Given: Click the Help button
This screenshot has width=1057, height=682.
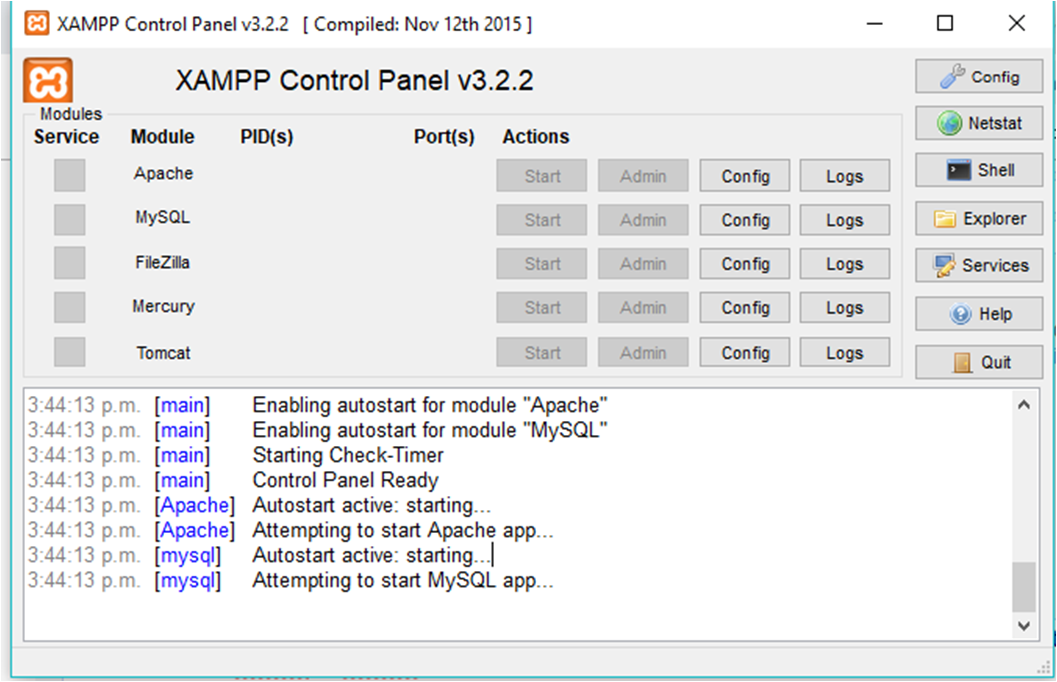Looking at the screenshot, I should point(979,314).
